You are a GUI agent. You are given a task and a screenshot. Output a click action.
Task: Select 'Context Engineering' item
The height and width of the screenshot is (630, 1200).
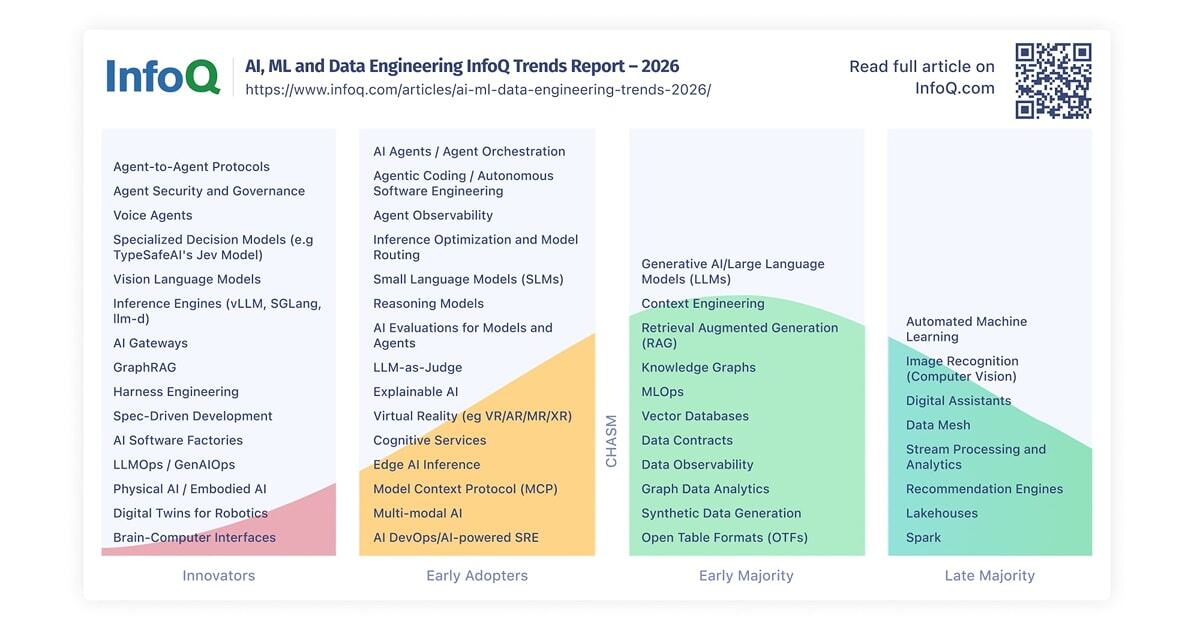click(703, 304)
